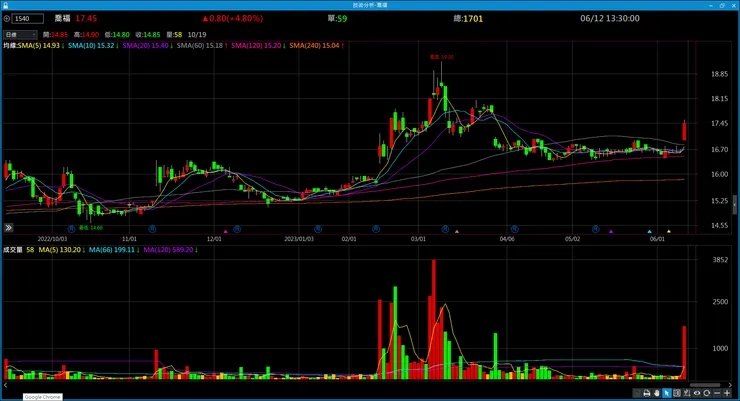
Task: Select the SMA(10) 15.32 indicator label
Action: pos(93,45)
